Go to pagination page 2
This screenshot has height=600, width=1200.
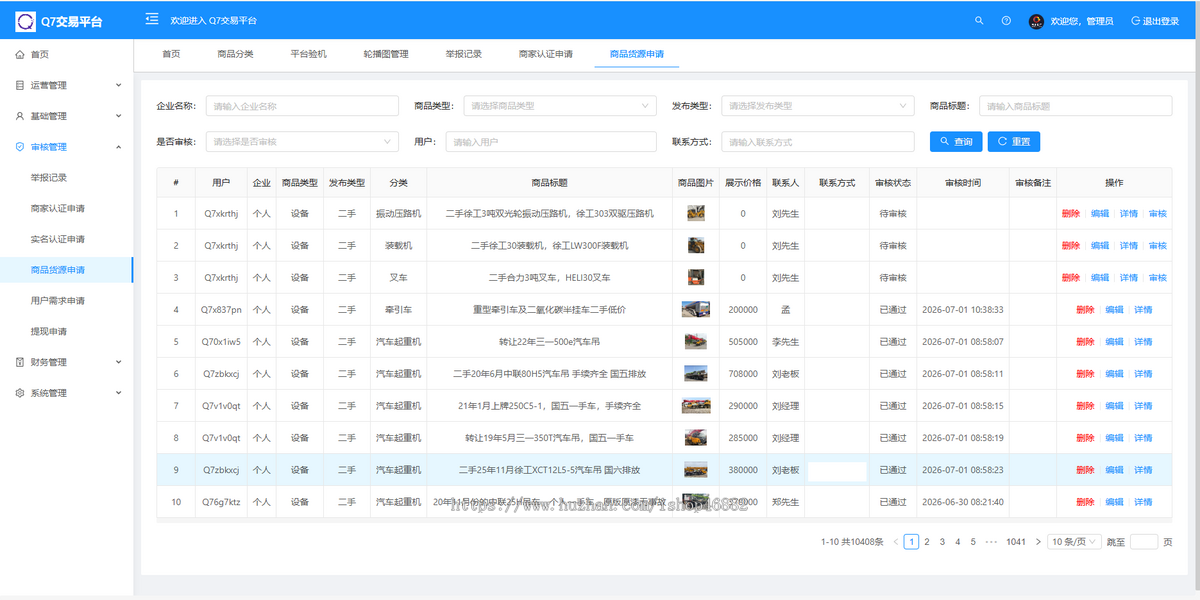(927, 541)
